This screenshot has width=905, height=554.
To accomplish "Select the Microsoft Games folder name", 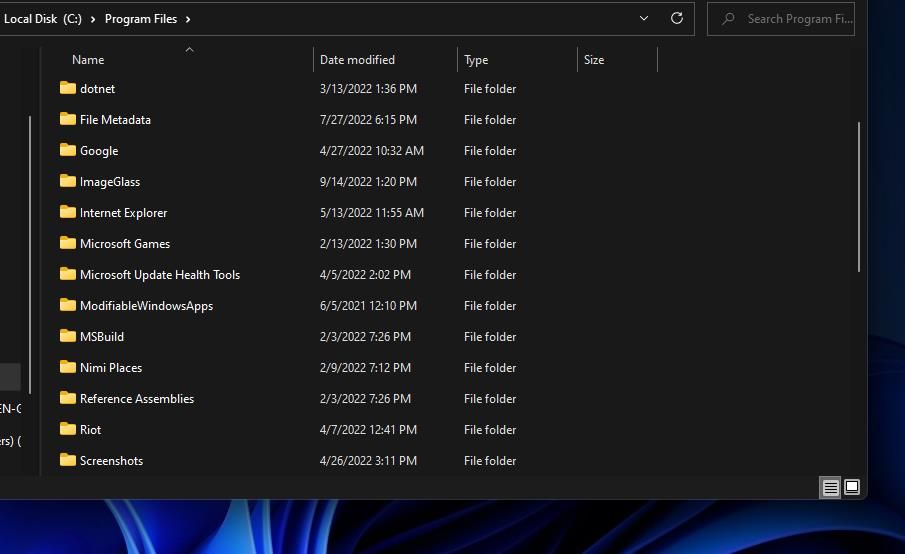I will click(x=125, y=244).
